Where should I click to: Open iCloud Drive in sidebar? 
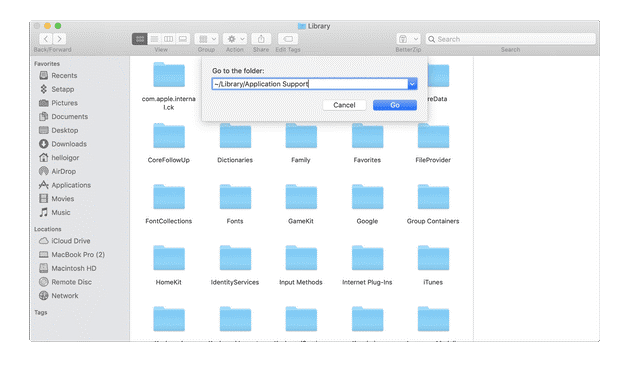pos(65,241)
